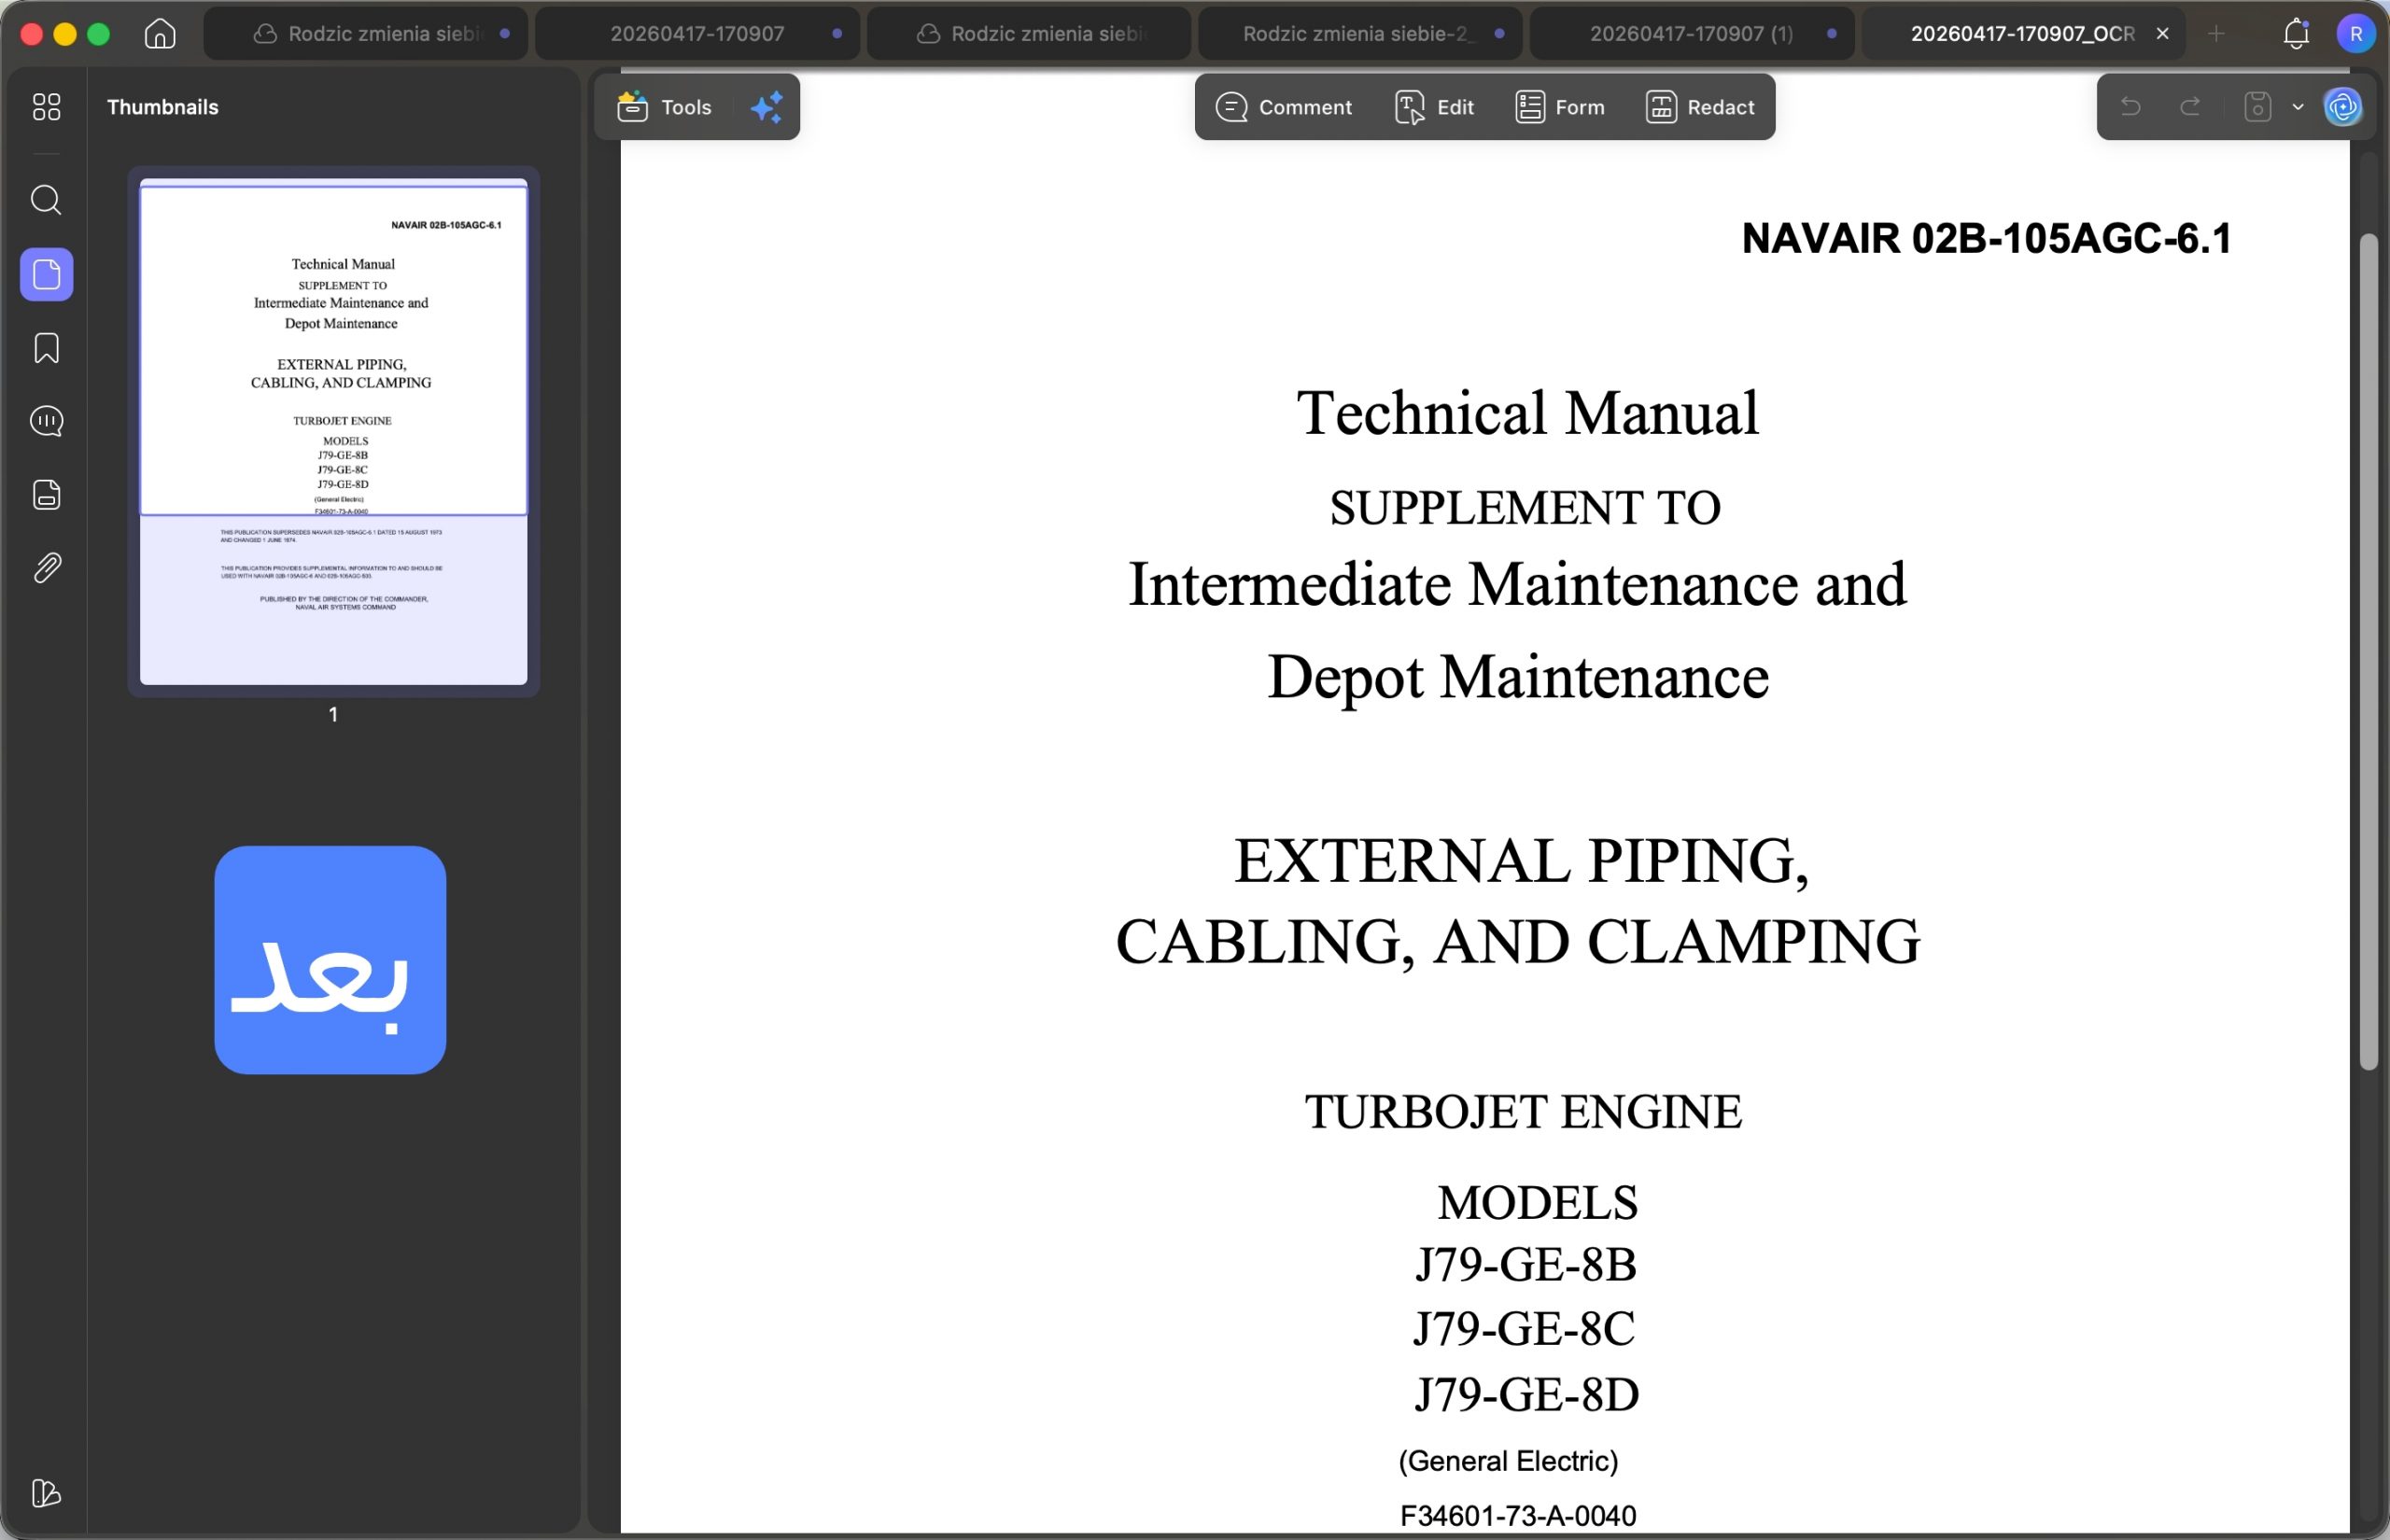Open the search panel magnifier icon

[x=46, y=200]
